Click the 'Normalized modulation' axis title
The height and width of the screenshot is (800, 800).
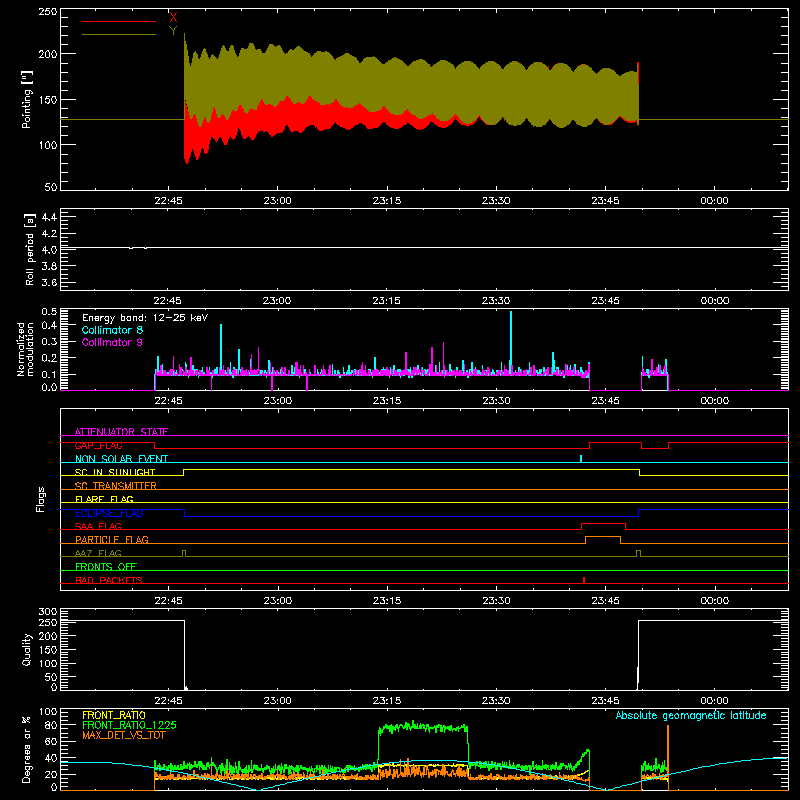click(x=25, y=349)
